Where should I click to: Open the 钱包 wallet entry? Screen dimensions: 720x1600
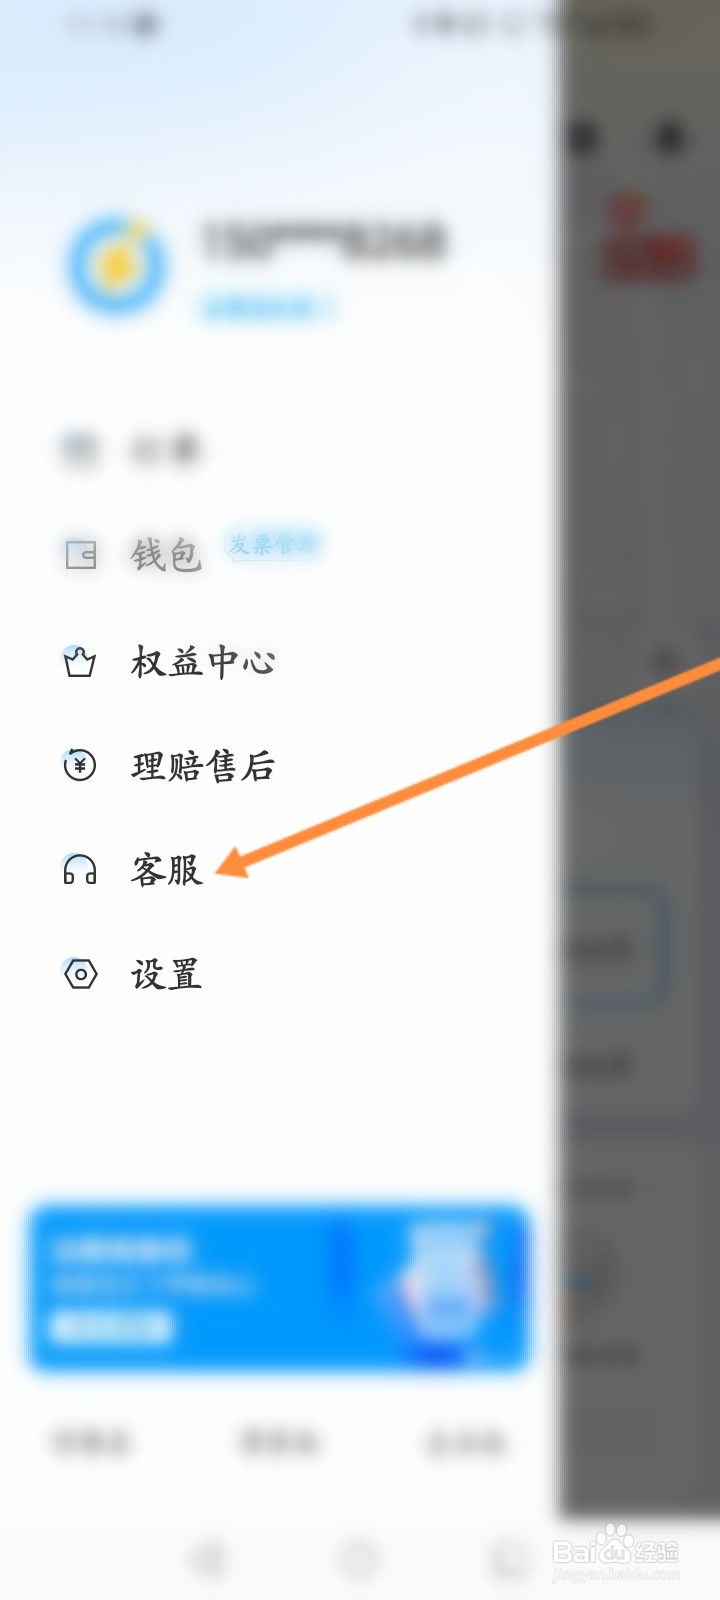click(x=166, y=554)
